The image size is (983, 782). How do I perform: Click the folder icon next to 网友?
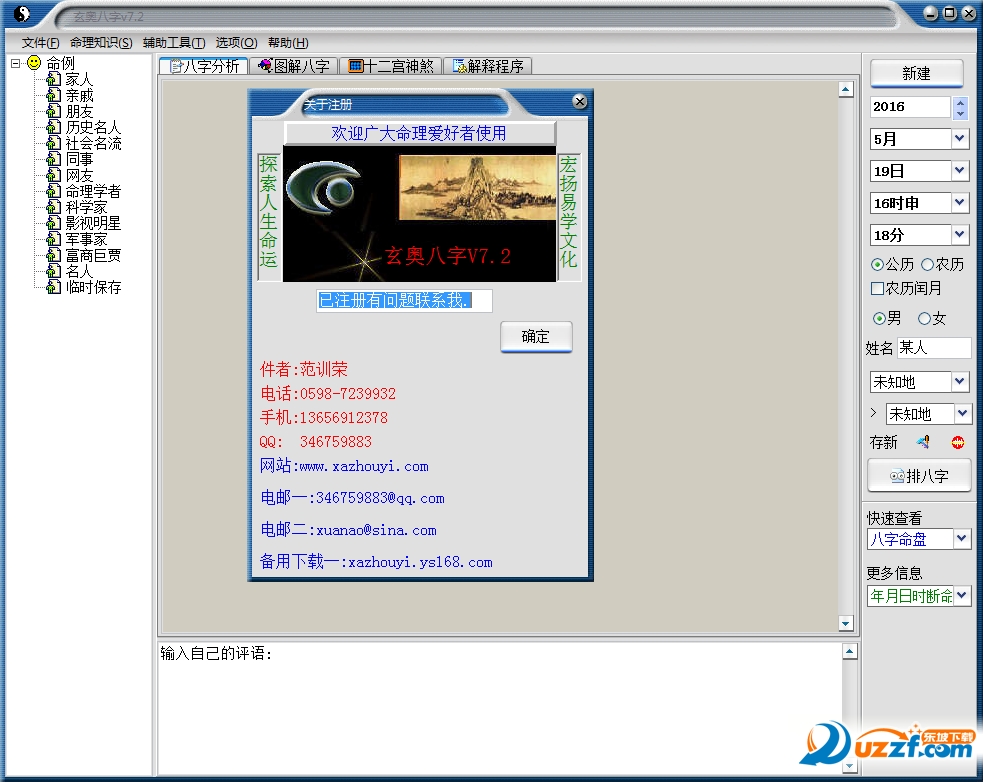[x=54, y=175]
